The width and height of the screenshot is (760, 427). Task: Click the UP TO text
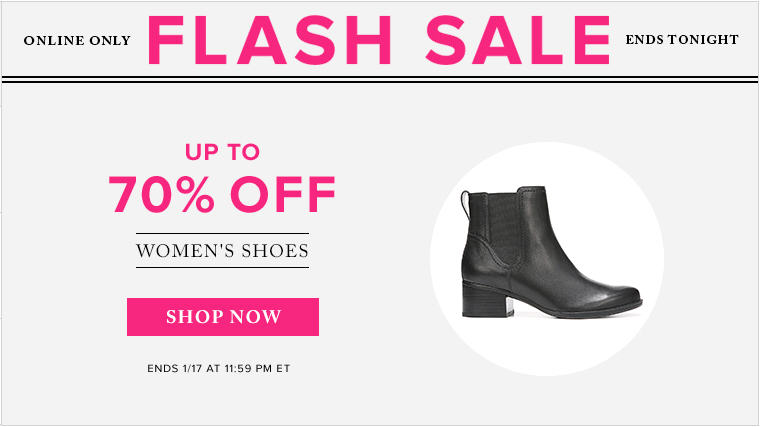[x=222, y=152]
